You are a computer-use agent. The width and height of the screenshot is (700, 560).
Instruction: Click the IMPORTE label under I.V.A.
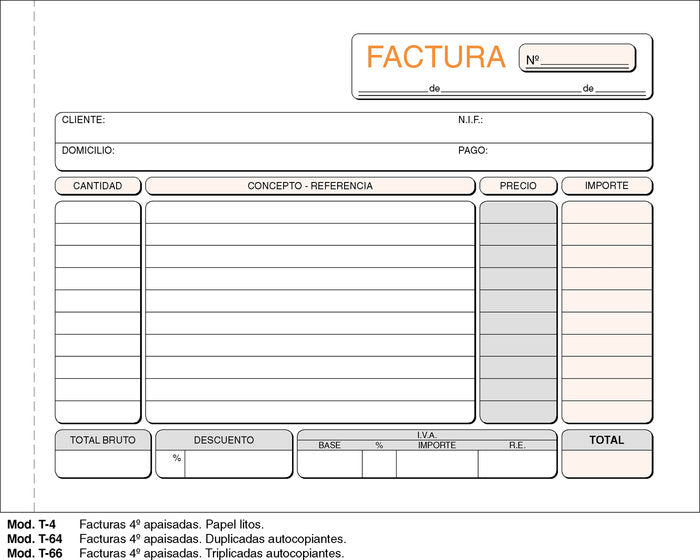[x=437, y=445]
